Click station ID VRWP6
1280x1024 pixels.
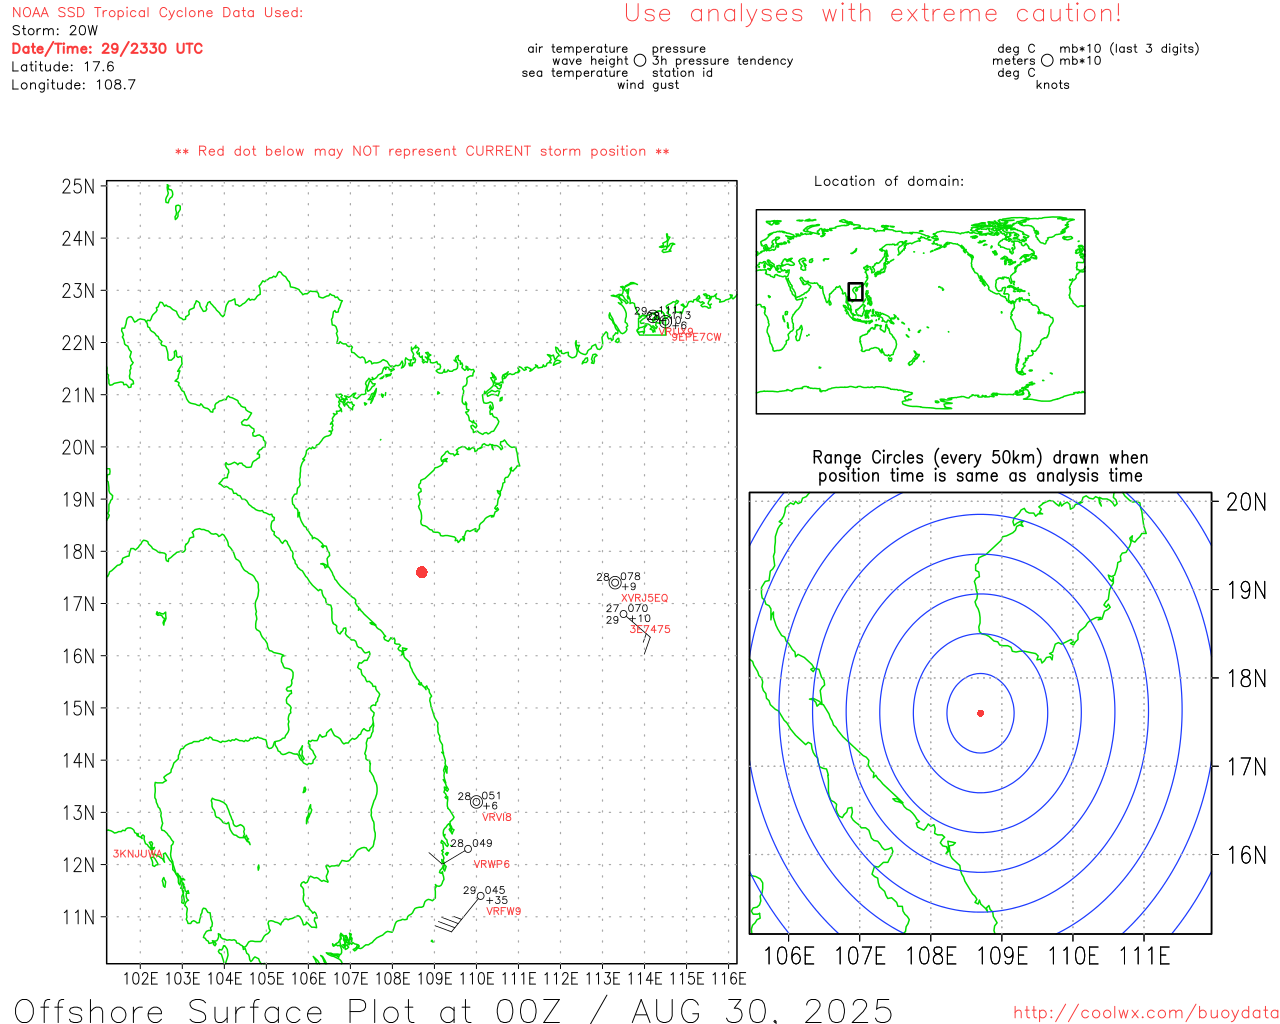[491, 864]
